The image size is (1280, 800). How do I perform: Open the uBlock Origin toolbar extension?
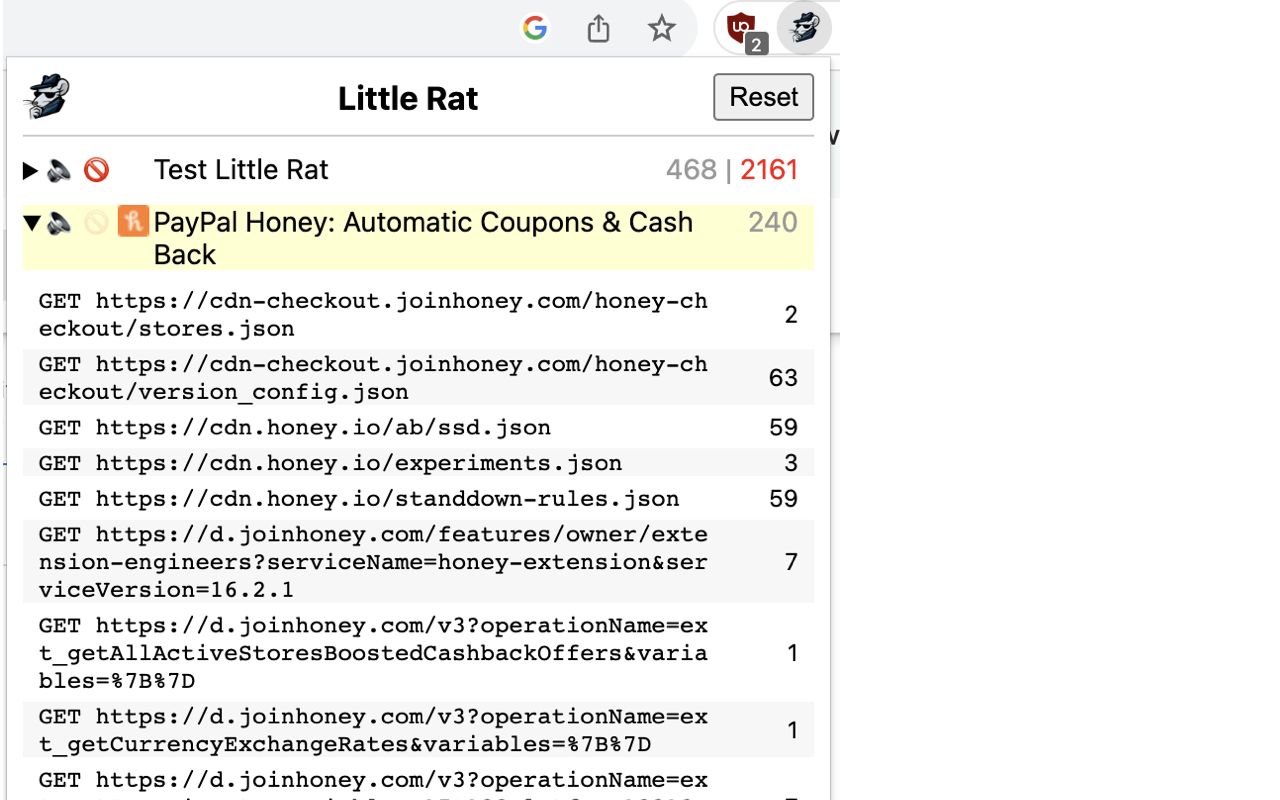(x=741, y=28)
